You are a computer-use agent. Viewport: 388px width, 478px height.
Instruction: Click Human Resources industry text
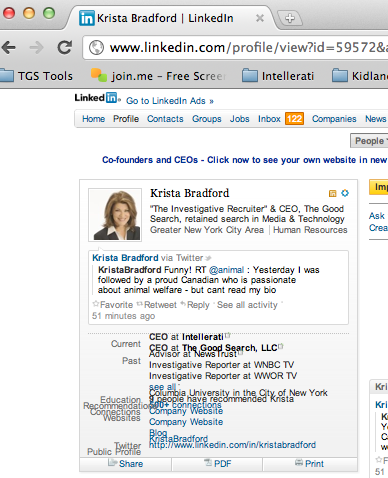click(x=310, y=230)
